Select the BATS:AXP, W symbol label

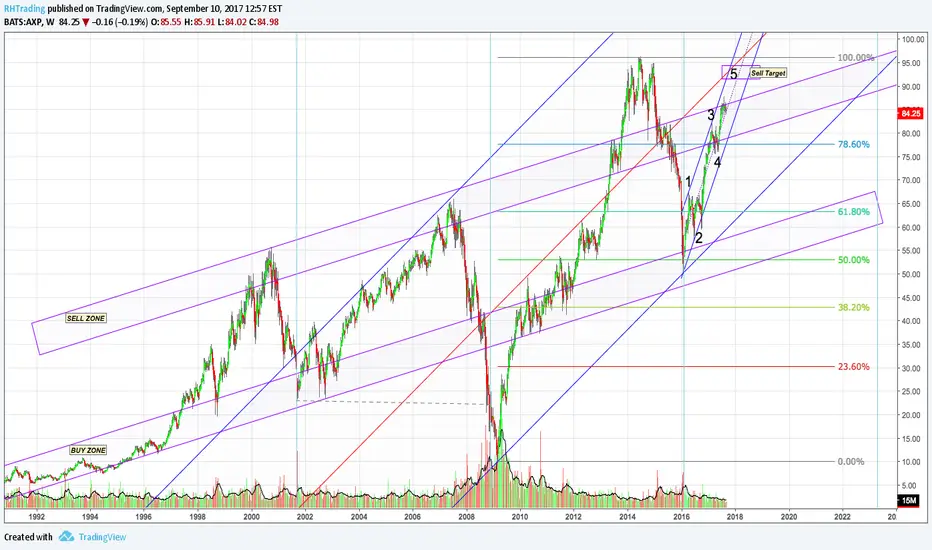click(29, 22)
